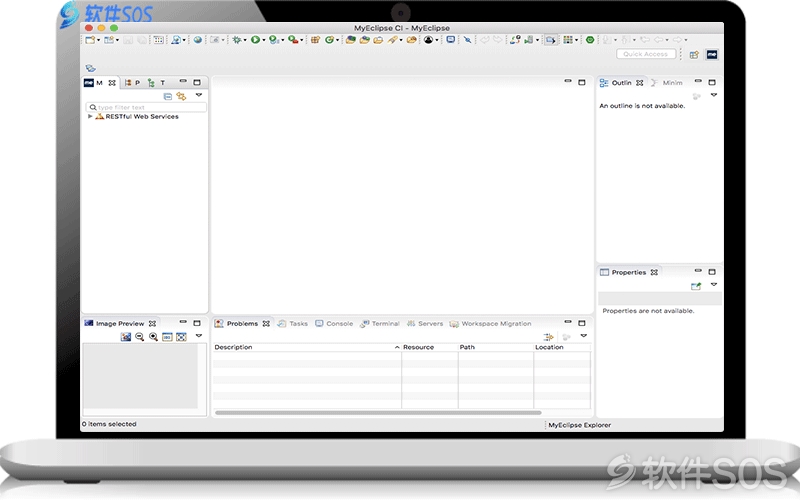Open the explorer View Menu triangle
This screenshot has width=800, height=500.
[x=199, y=95]
